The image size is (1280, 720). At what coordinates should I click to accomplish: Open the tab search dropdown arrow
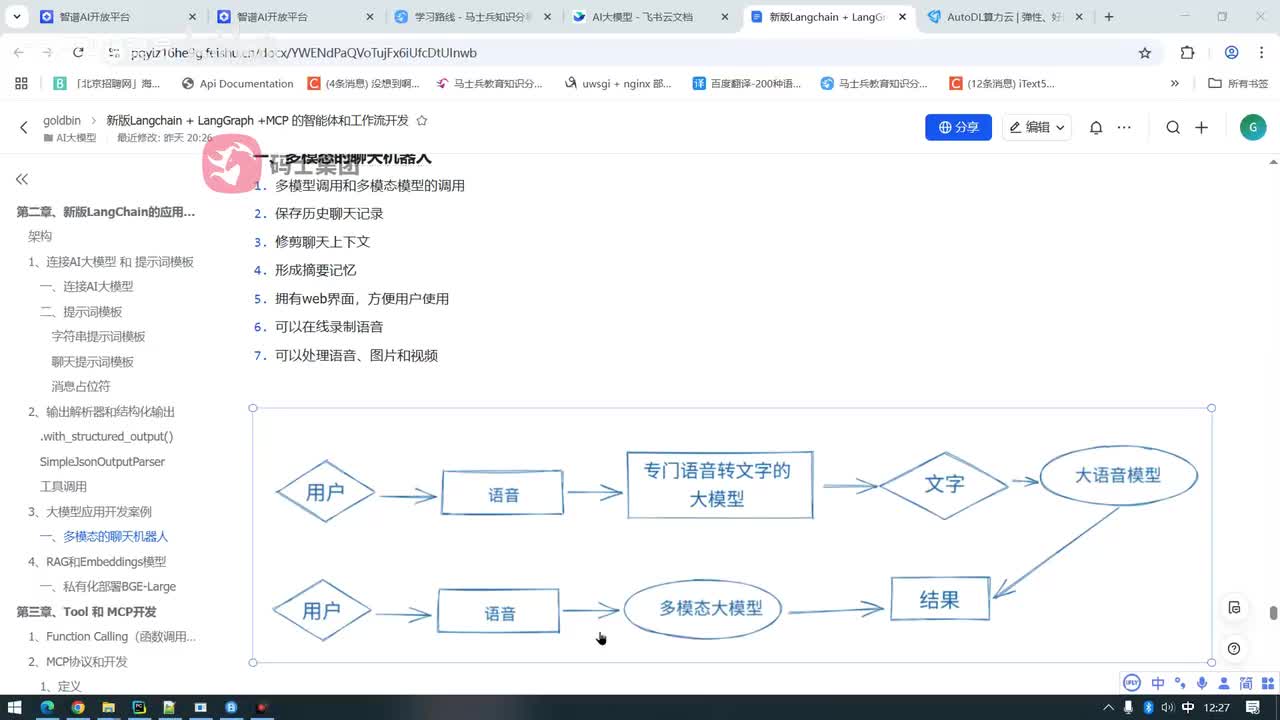(16, 17)
